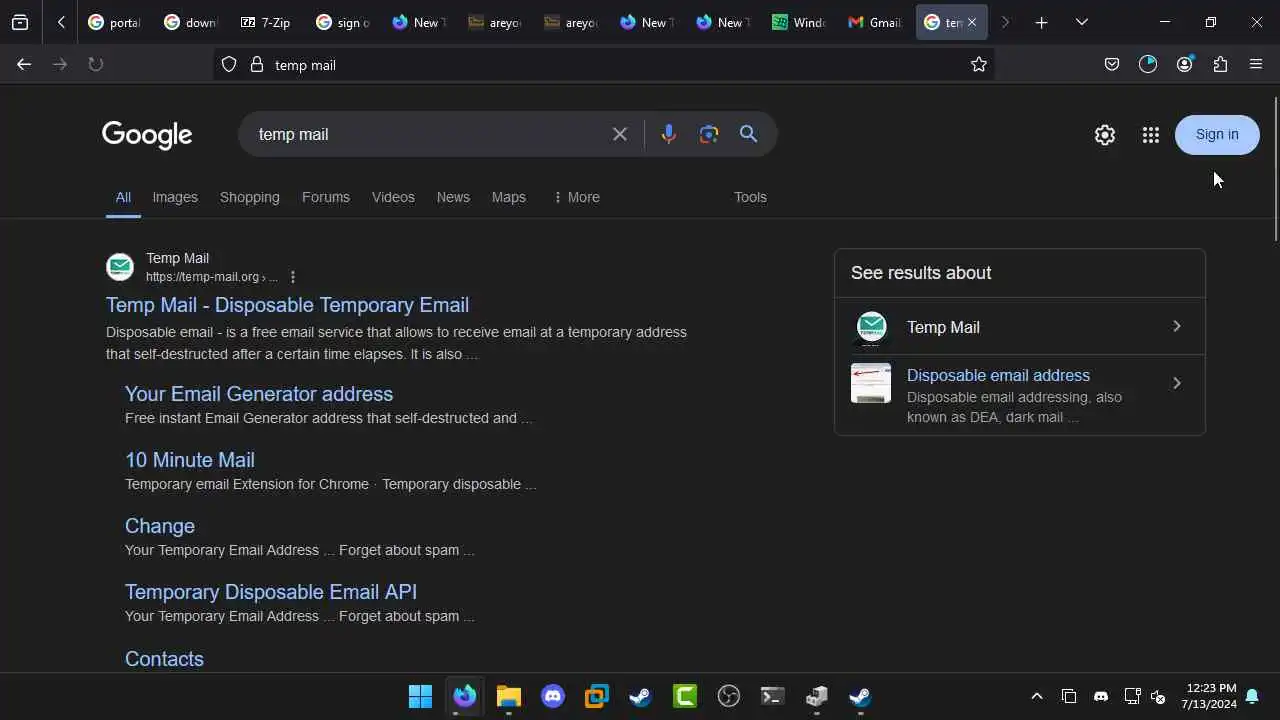Open Your Email Generator address link

(259, 394)
